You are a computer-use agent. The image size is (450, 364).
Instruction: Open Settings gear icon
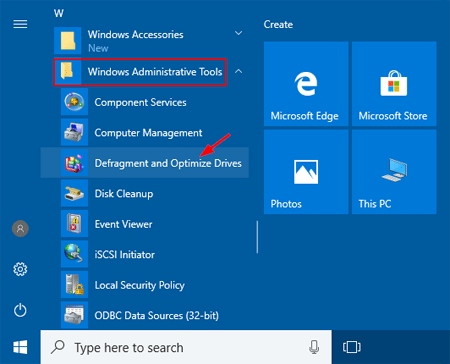(20, 269)
